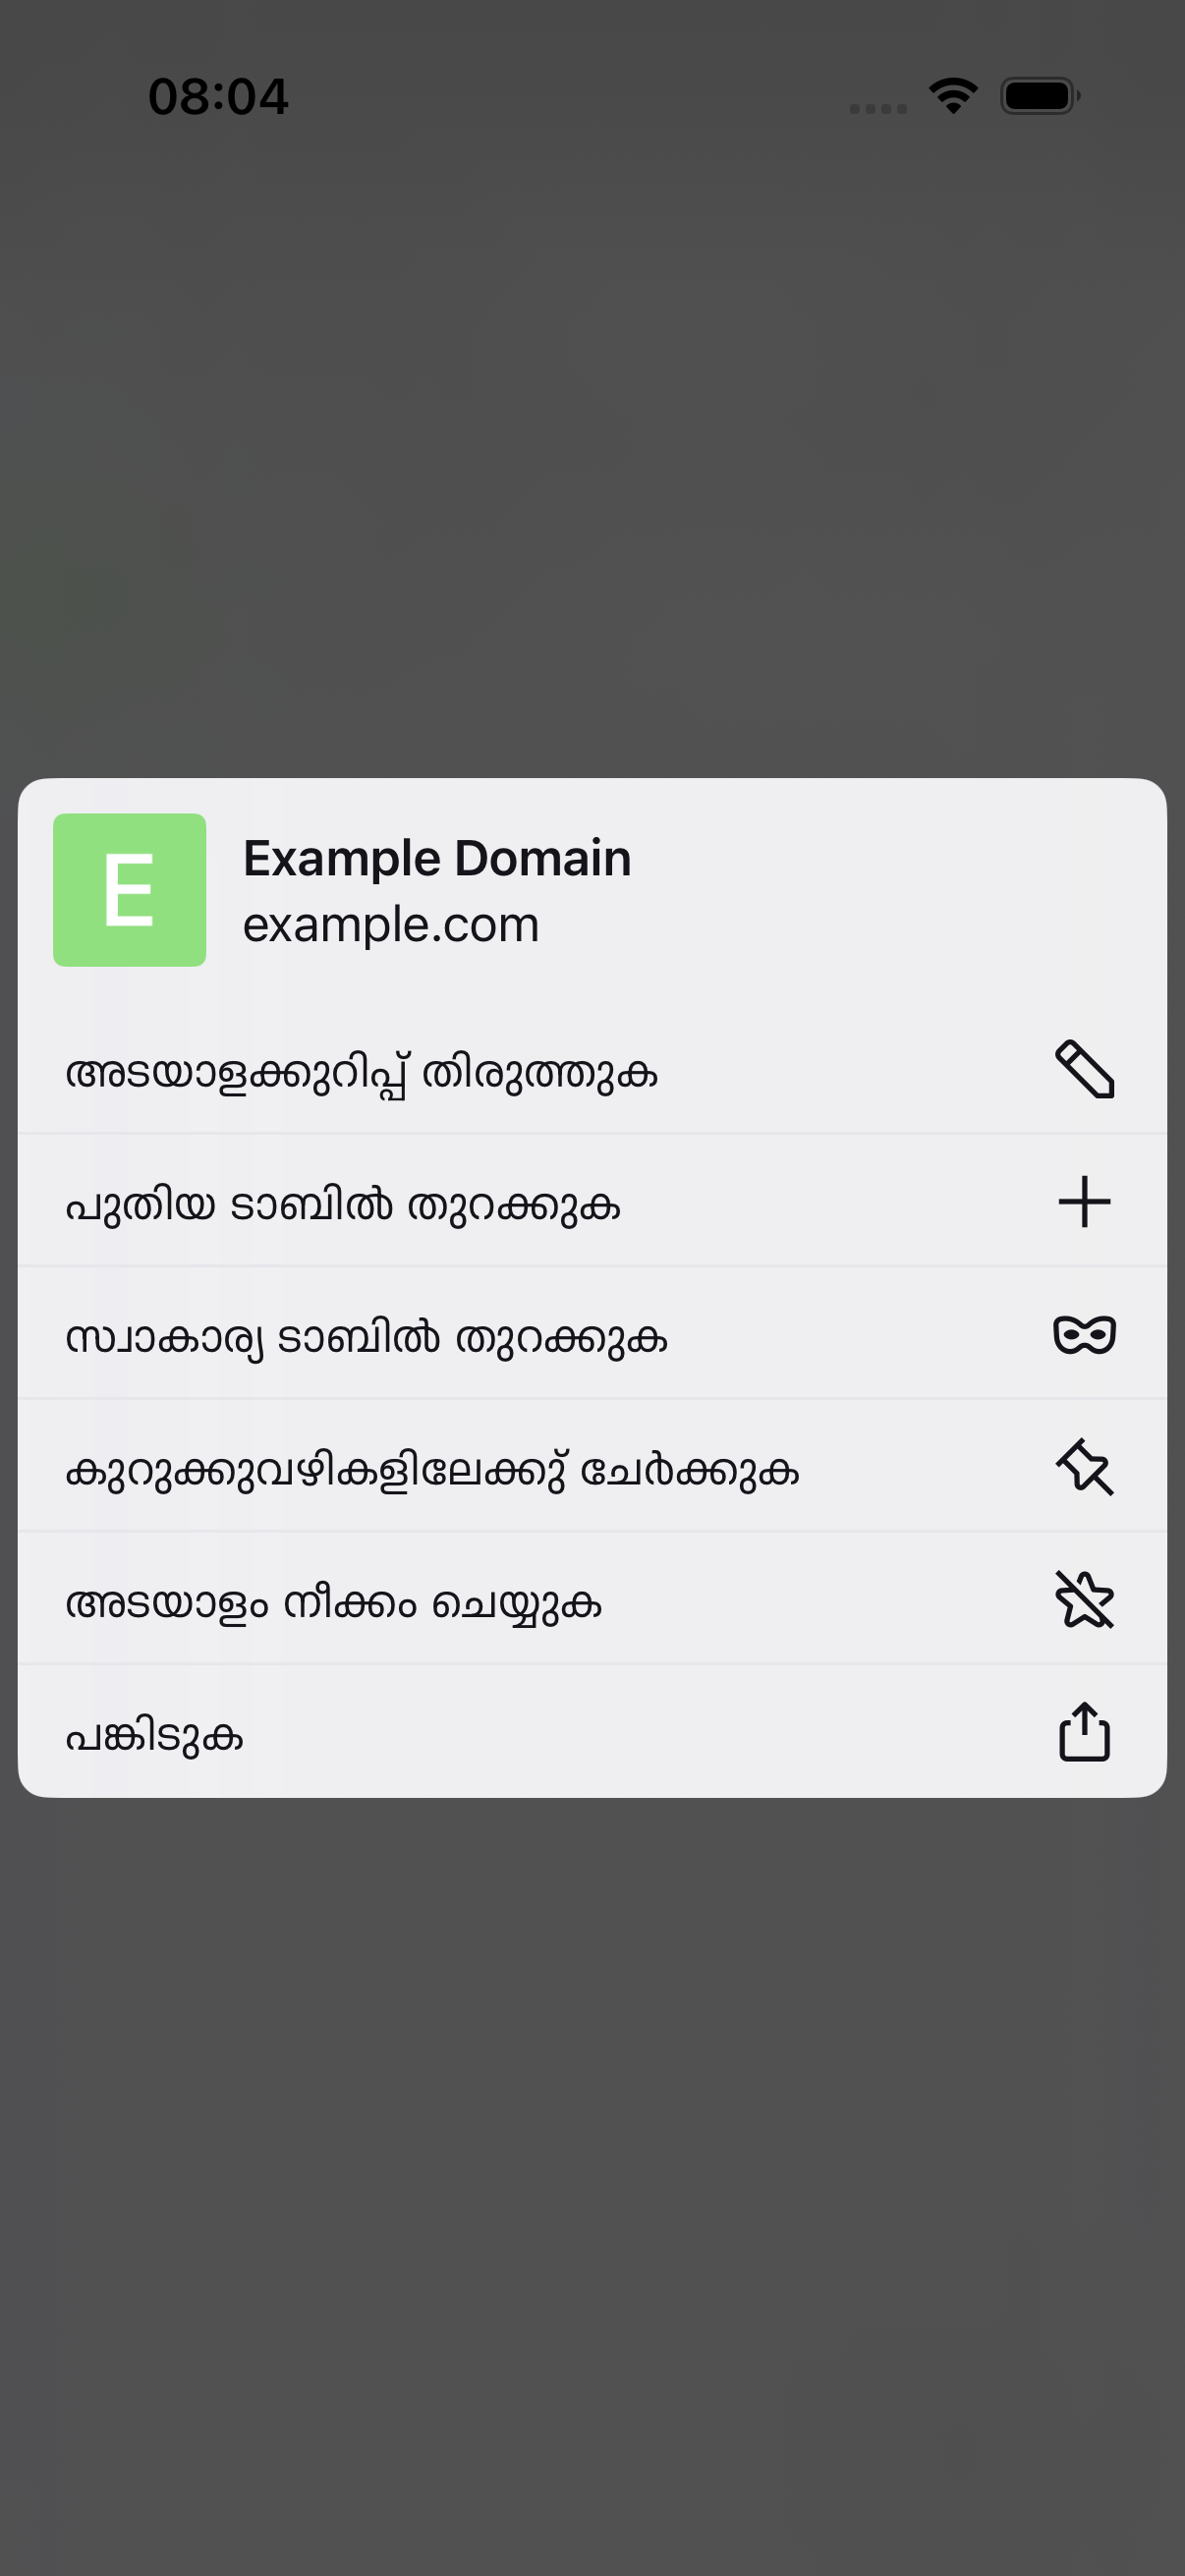Choose the "പങ്കിടുക" share option
1185x2576 pixels.
(x=592, y=1731)
